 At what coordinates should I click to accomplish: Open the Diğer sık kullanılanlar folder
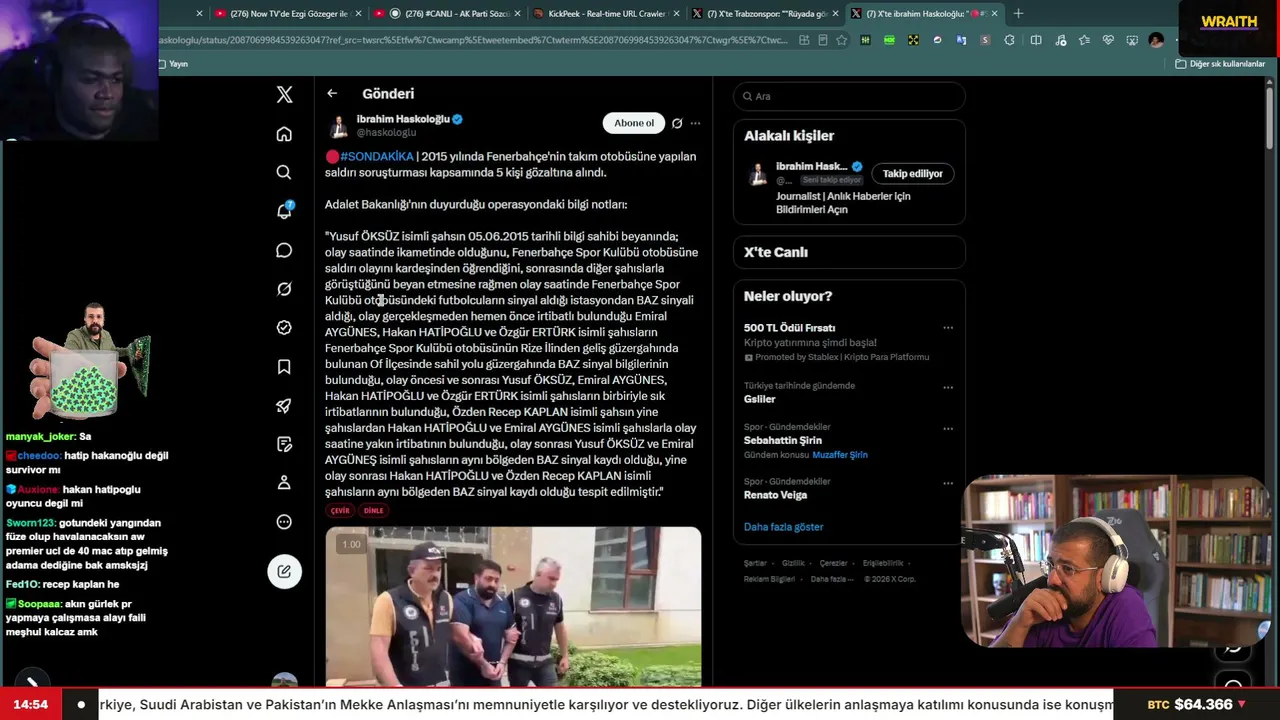point(1220,64)
